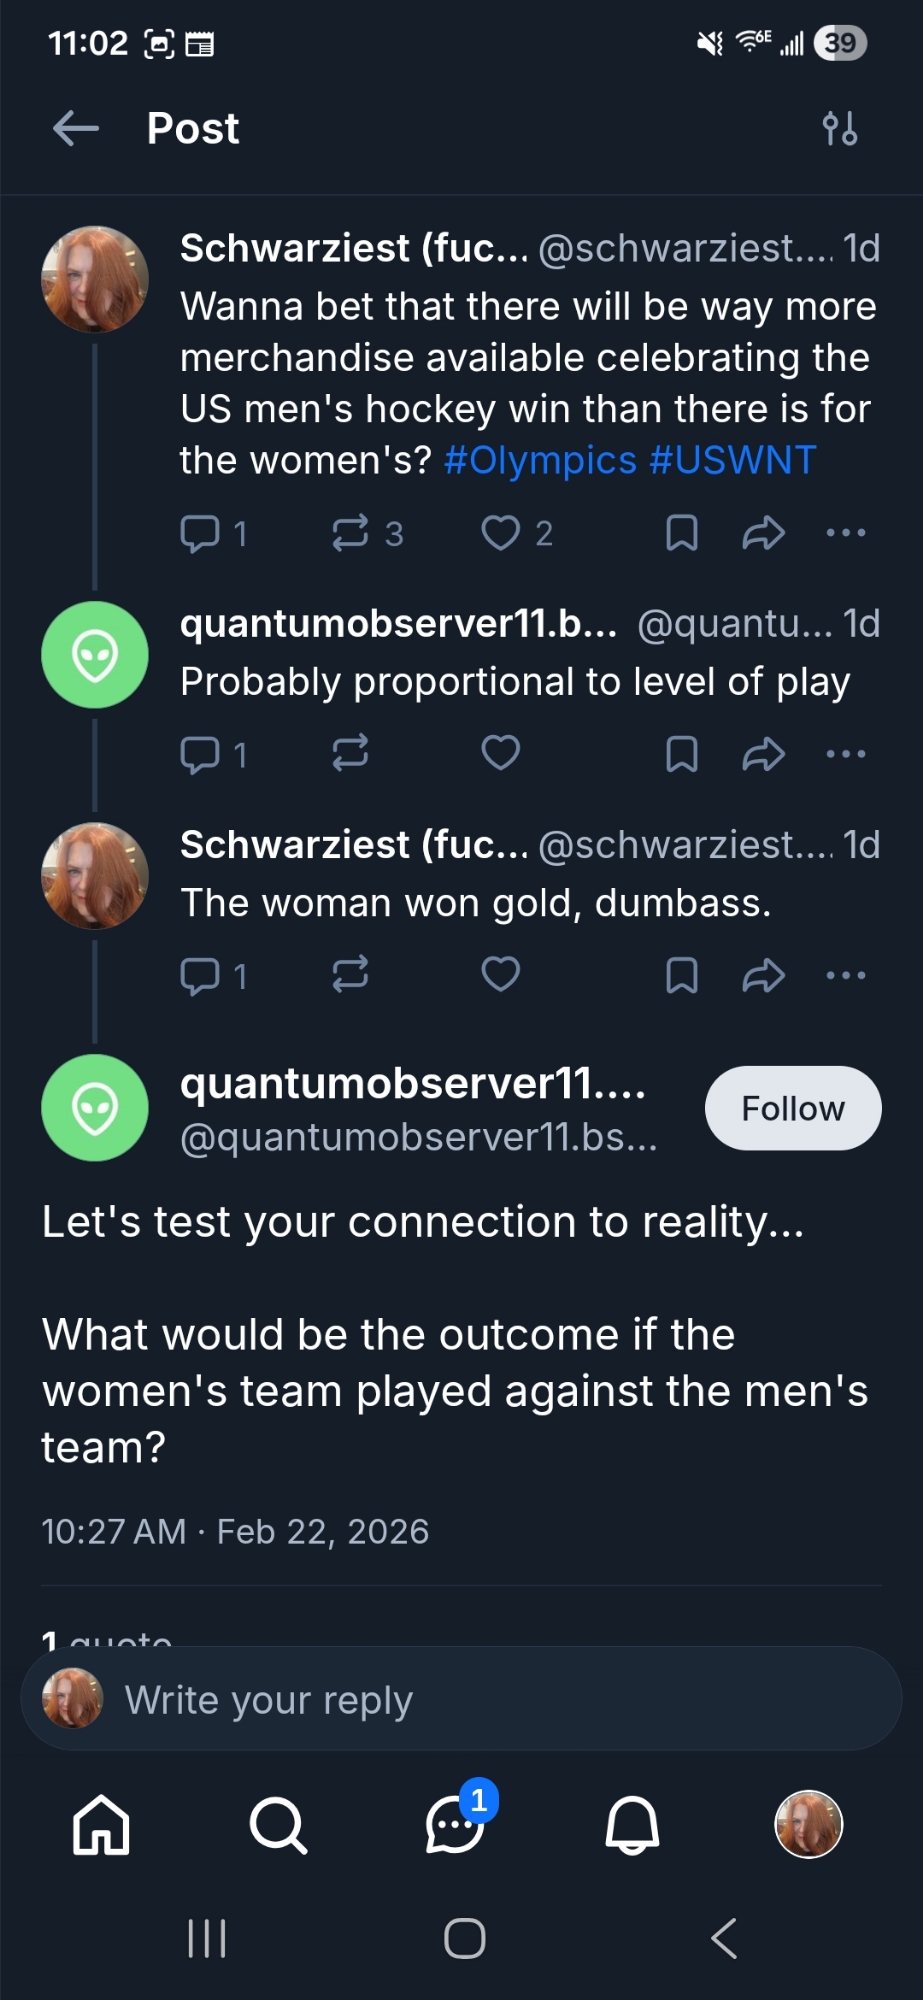Follow quantumobserver11
The image size is (923, 2000).
tap(792, 1108)
